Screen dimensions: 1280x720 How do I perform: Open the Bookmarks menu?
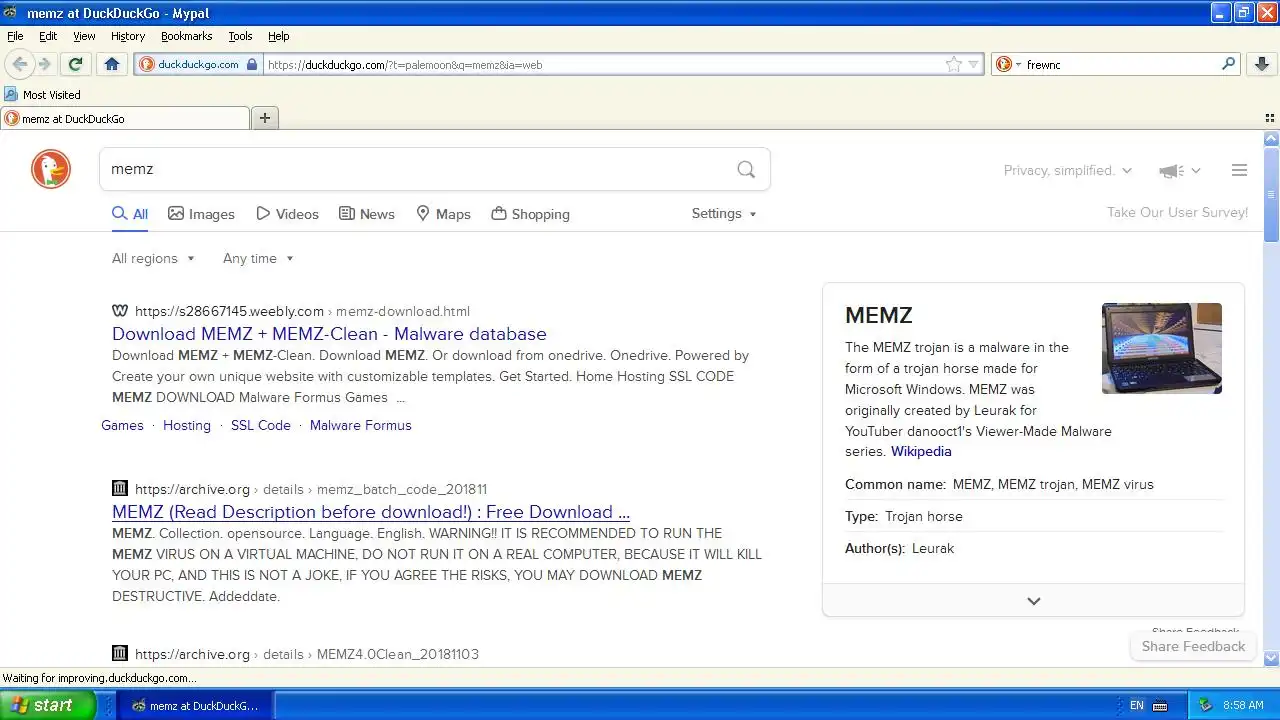[186, 36]
